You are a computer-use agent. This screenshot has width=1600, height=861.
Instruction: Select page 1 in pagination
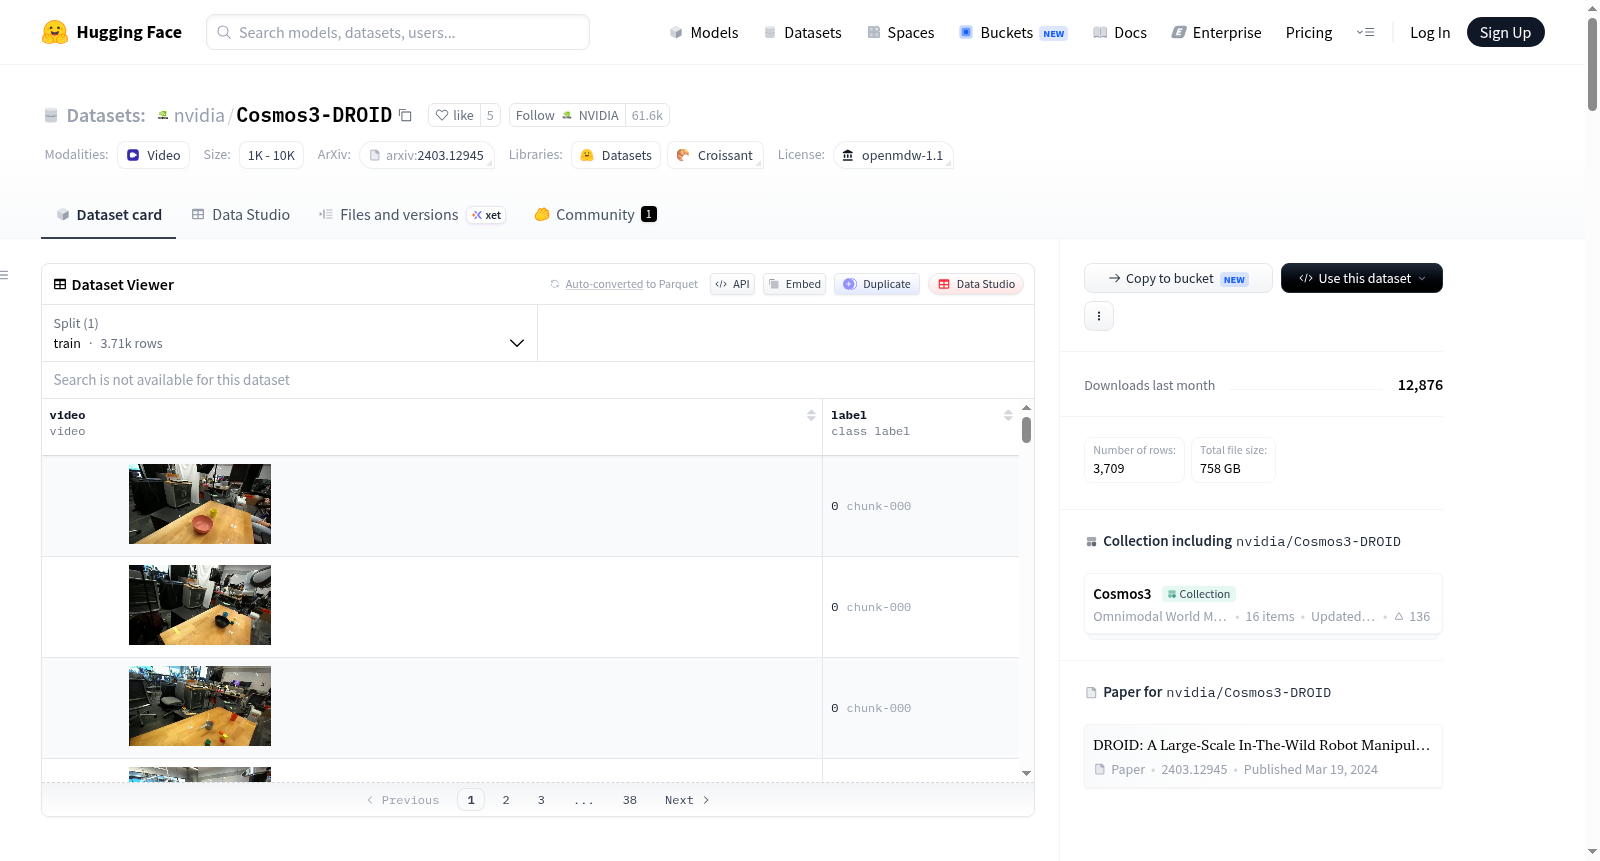tap(471, 800)
